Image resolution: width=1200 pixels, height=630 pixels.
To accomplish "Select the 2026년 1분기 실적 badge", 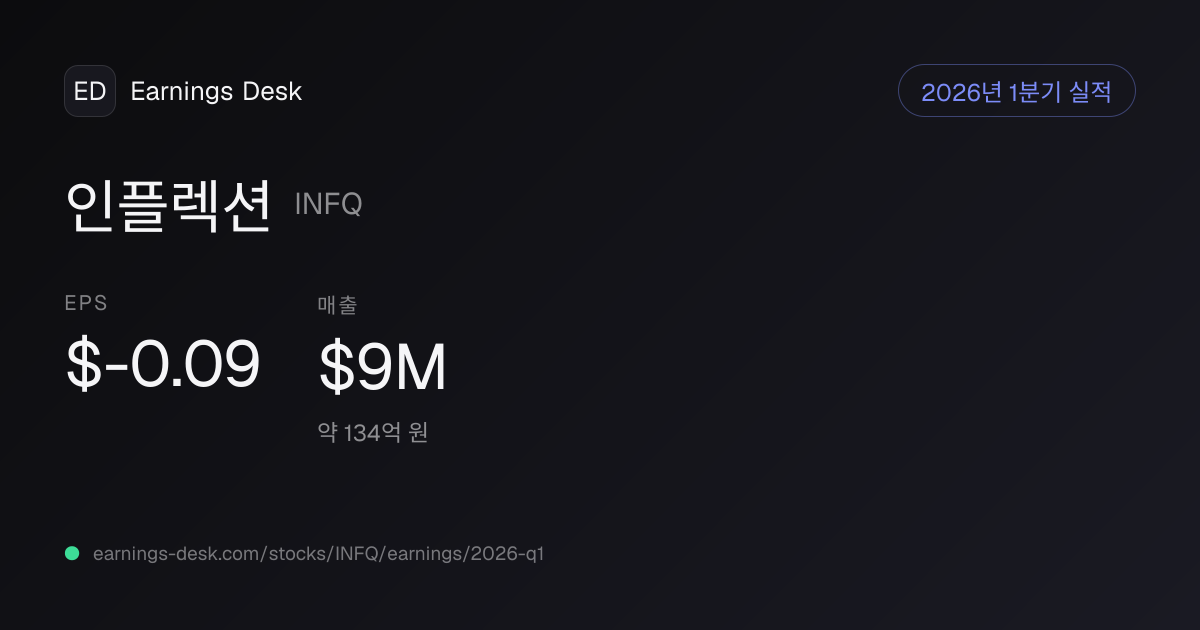I will (x=1017, y=91).
